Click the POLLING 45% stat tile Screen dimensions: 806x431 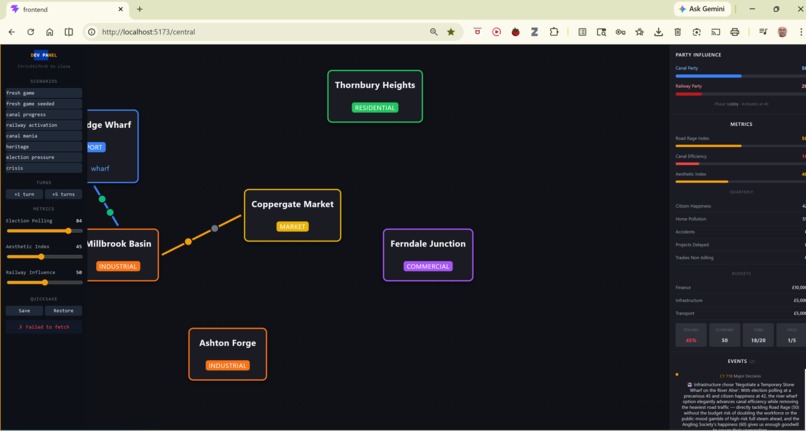[x=690, y=335]
